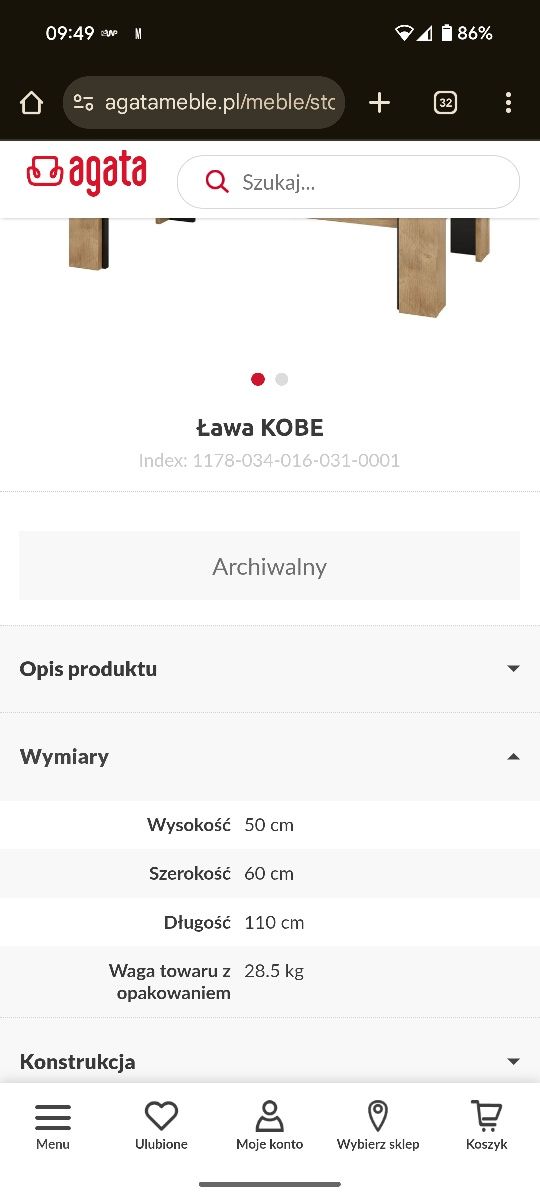Tap the magnifier search icon
The image size is (540, 1200).
tap(216, 181)
